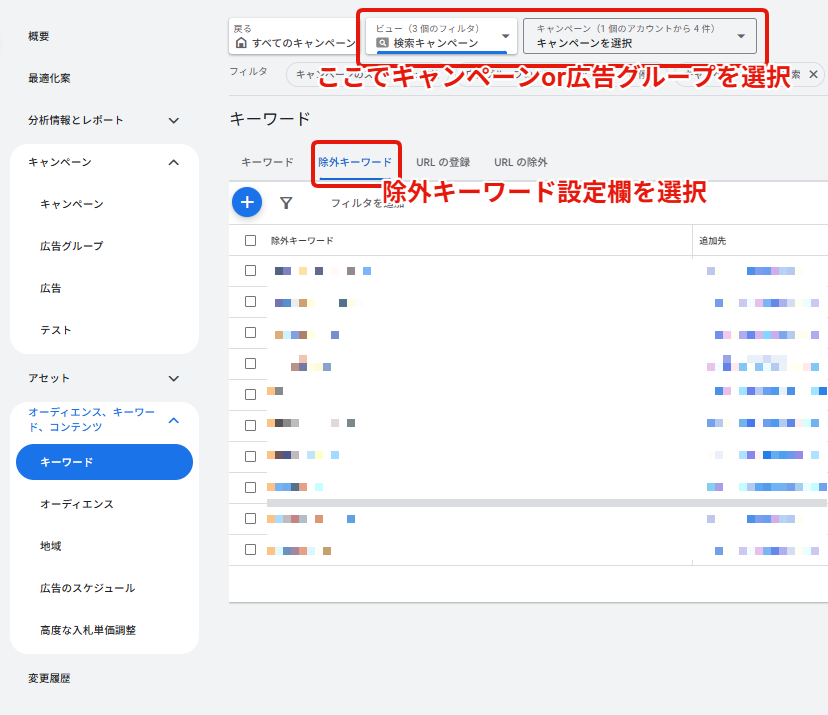Open the funnel filter icon
828x715 pixels.
pos(286,203)
